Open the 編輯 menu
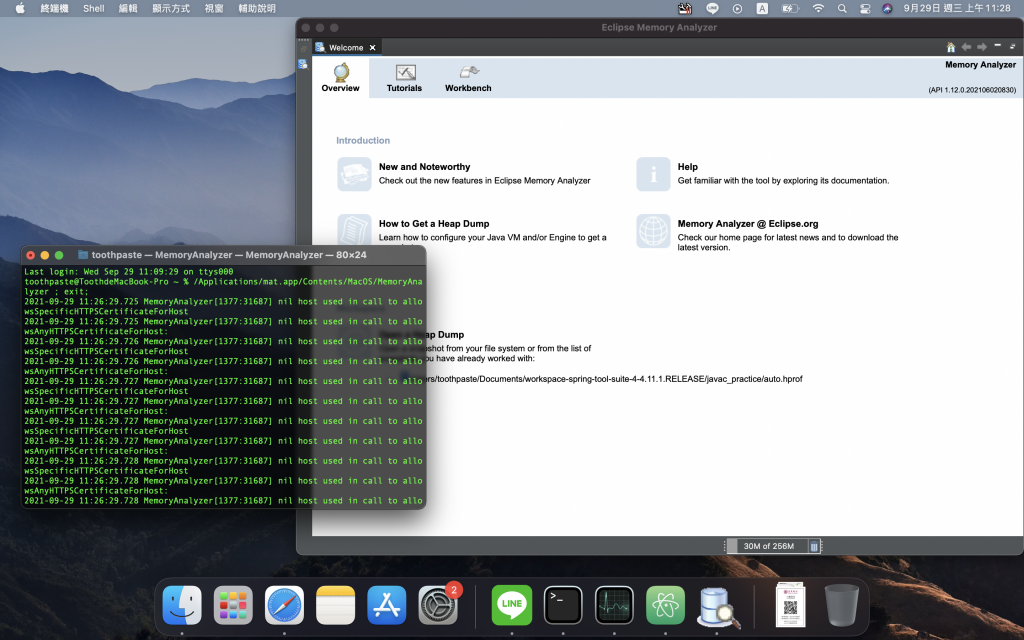Screen dimensions: 1024x640 pos(128,8)
